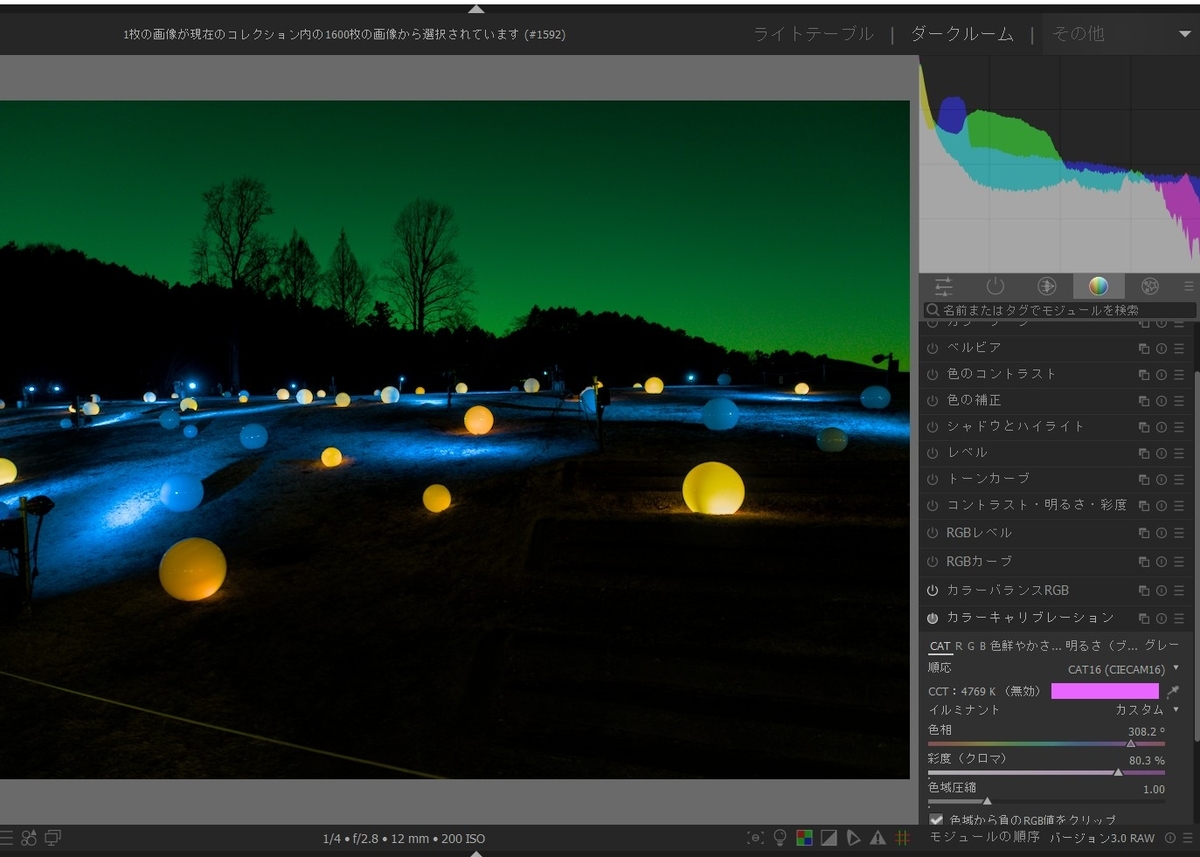1200x857 pixels.
Task: Switch to the technical modules group tab
Action: 1047,287
